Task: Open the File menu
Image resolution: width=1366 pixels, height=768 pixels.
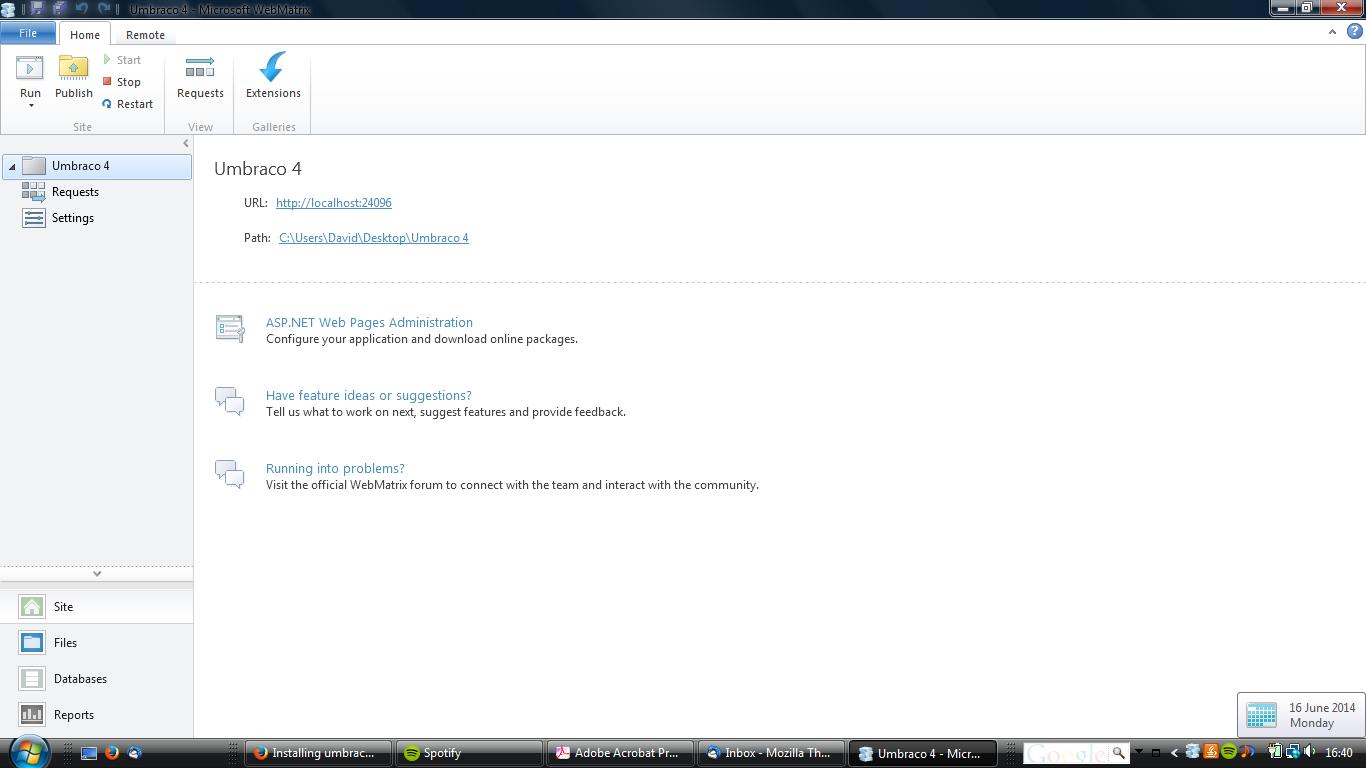Action: (x=28, y=33)
